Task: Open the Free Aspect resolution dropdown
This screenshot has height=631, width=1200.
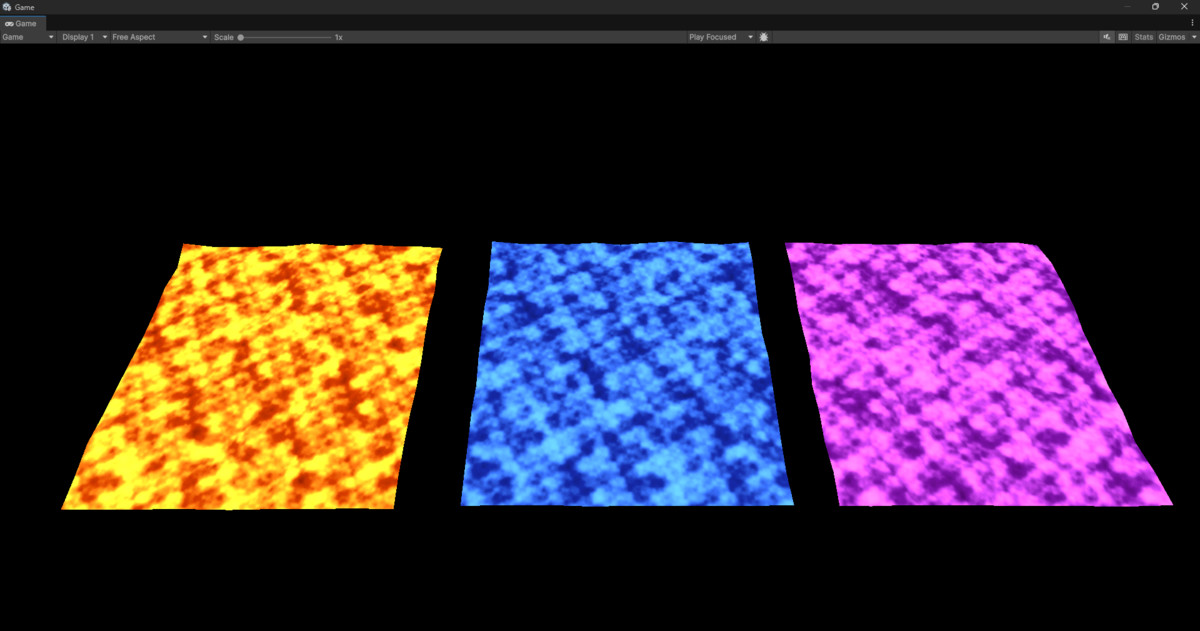Action: (x=160, y=37)
